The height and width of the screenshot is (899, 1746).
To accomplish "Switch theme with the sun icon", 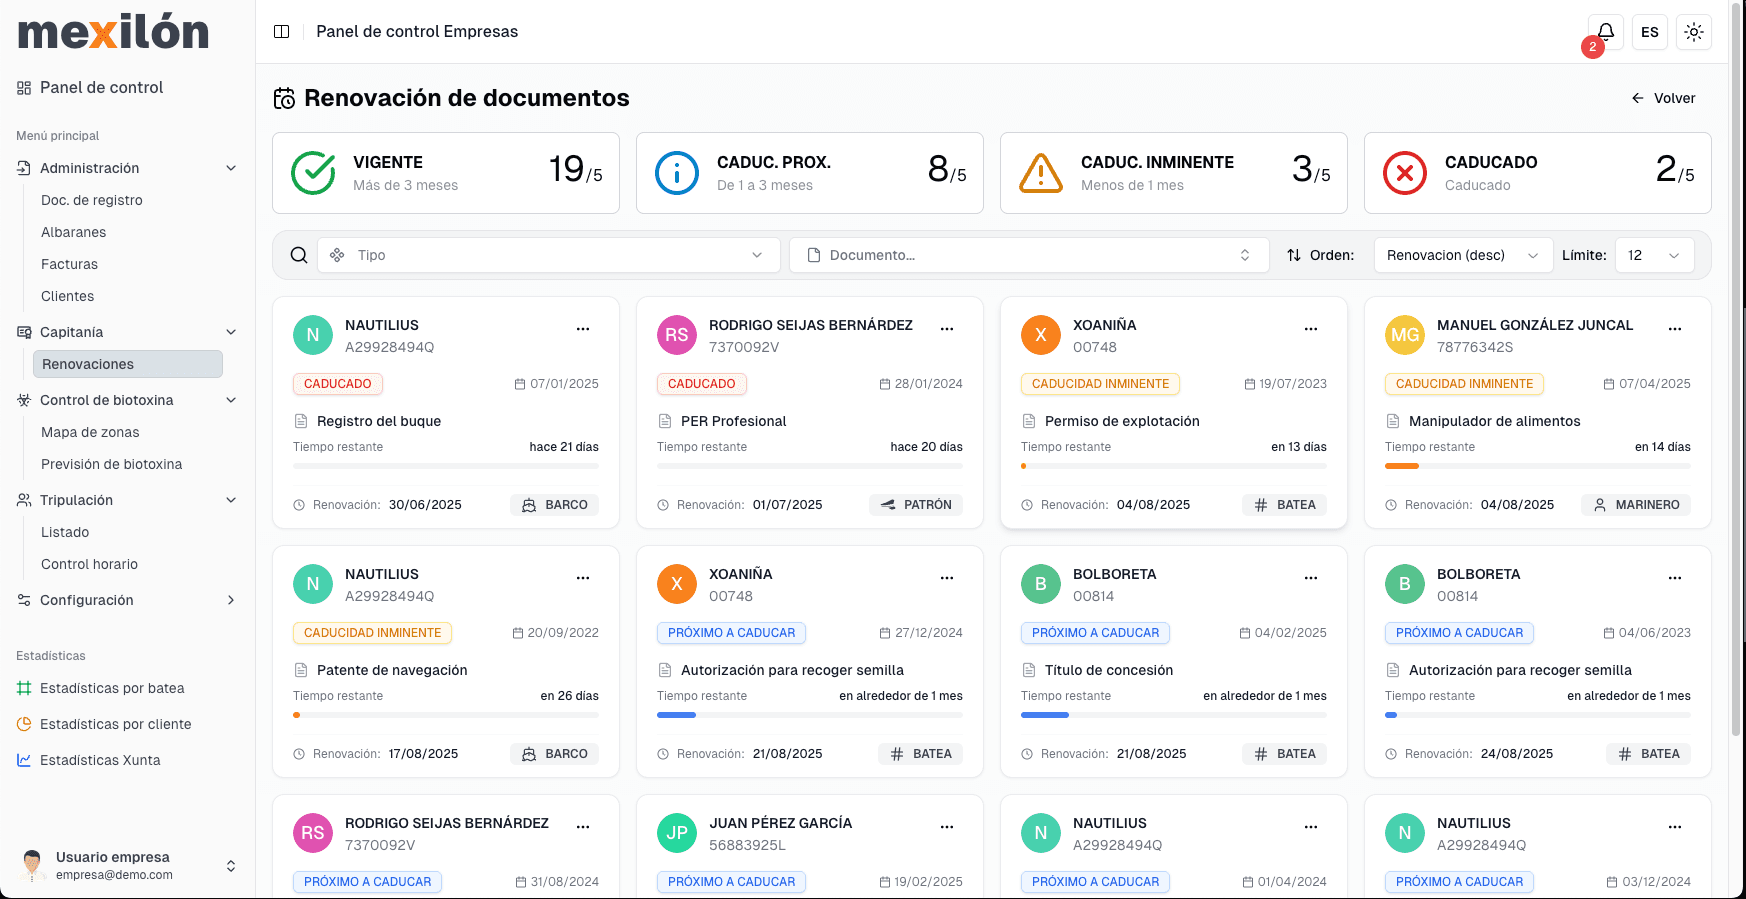I will click(x=1694, y=32).
